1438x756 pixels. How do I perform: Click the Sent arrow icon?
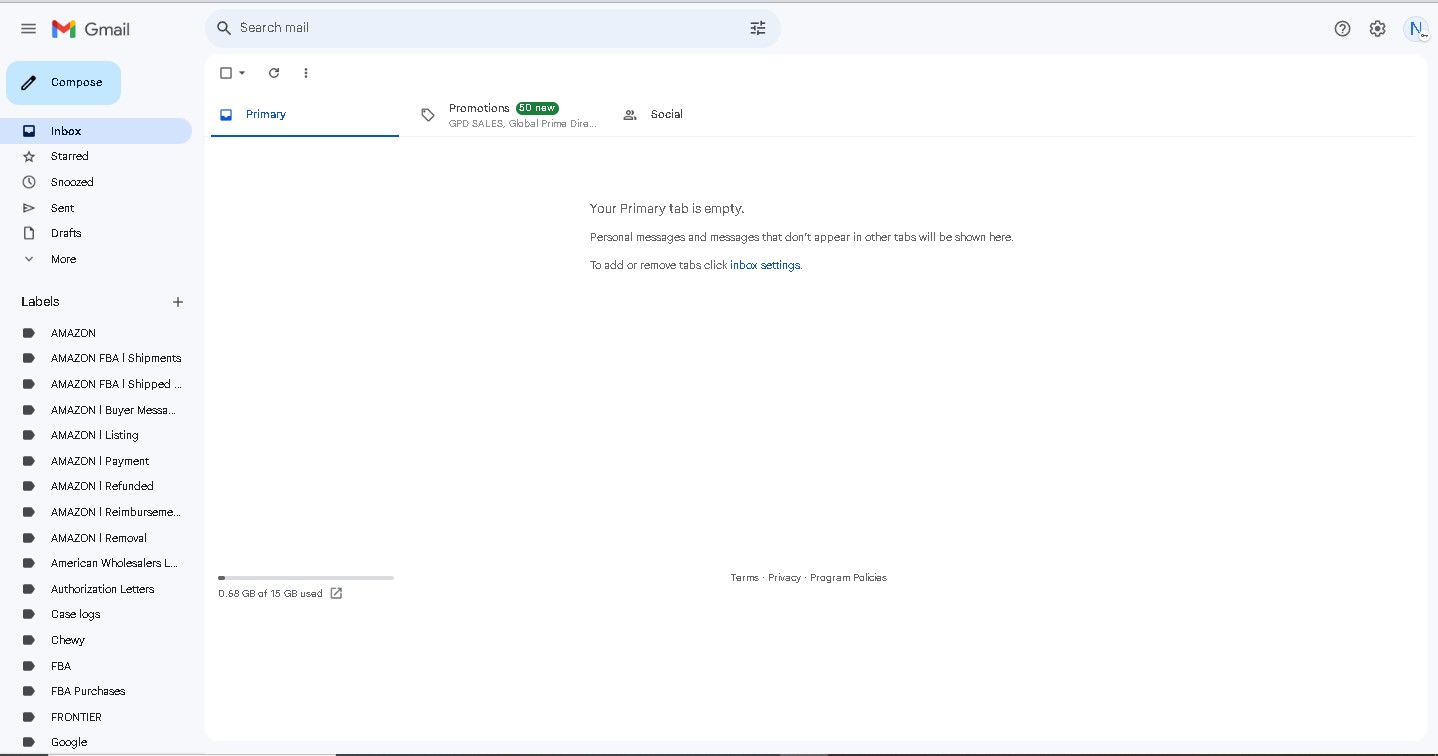[x=29, y=208]
